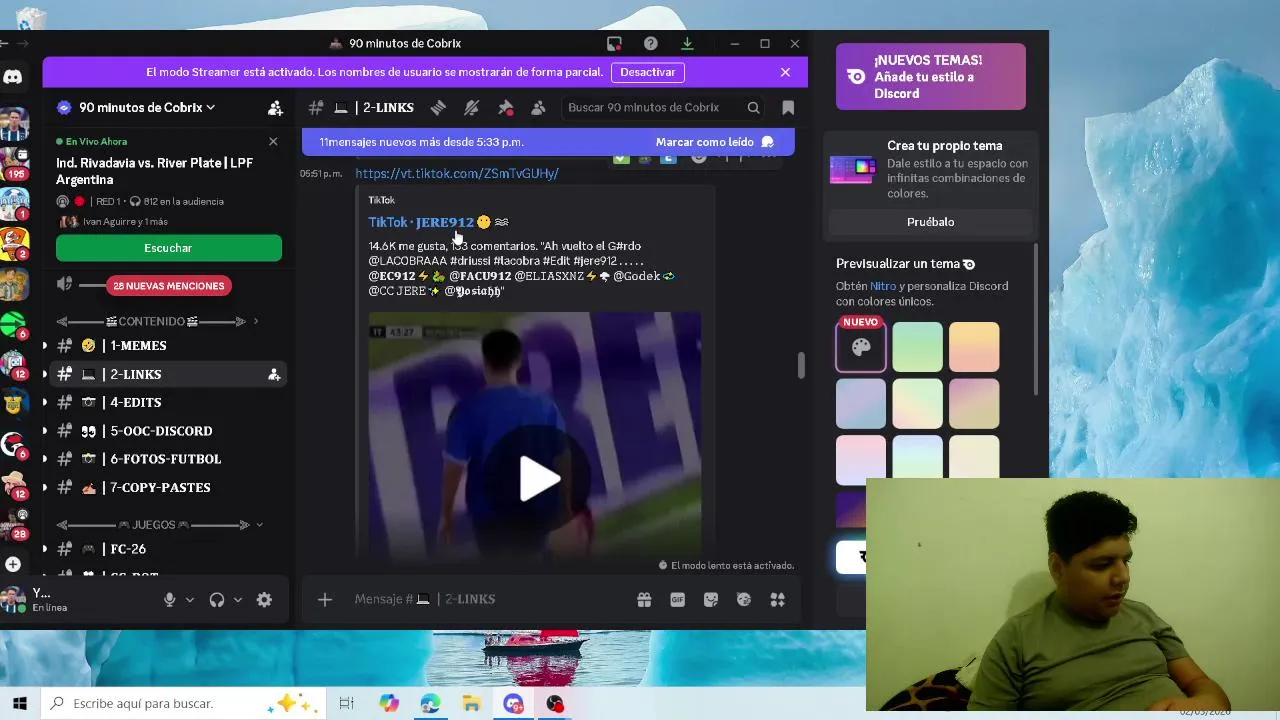The height and width of the screenshot is (720, 1280).
Task: Click Pruébalo theme button
Action: (x=930, y=222)
